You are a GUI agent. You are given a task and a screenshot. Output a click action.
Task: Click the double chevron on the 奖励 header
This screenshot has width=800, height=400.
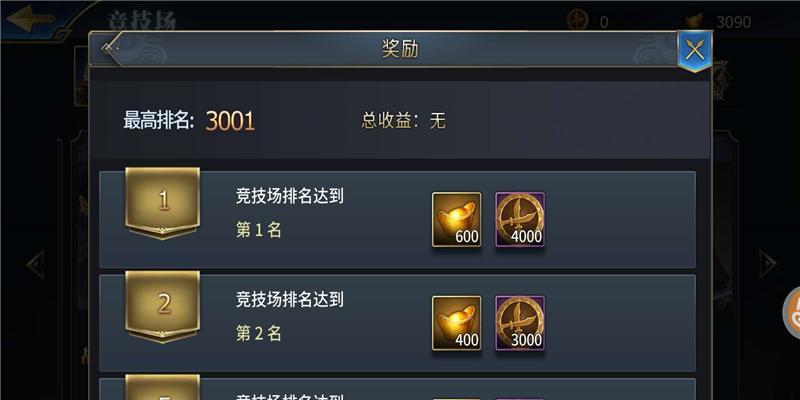(x=109, y=49)
